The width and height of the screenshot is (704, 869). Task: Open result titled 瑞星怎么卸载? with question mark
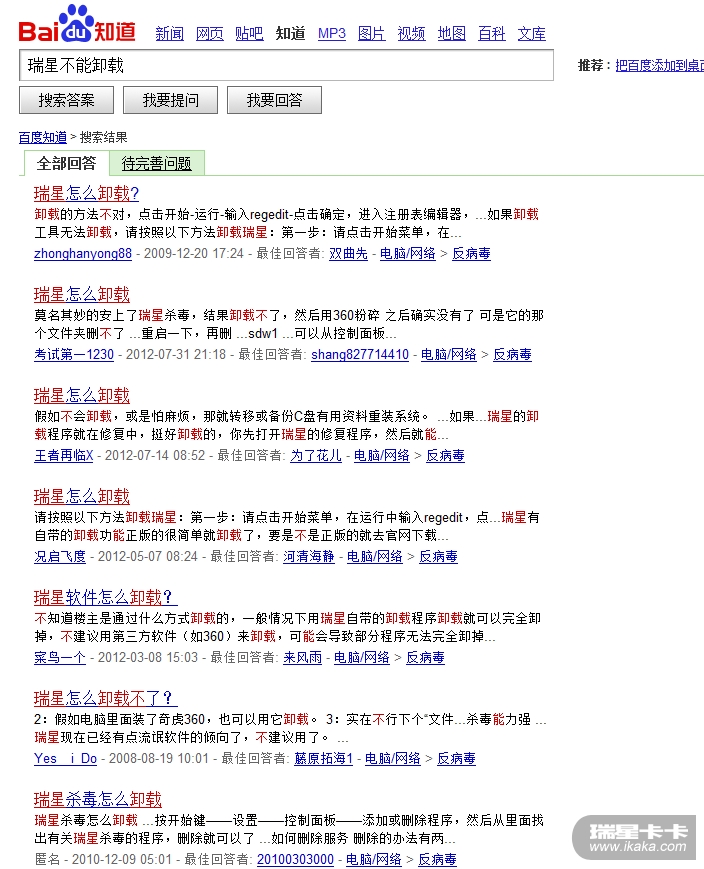click(x=86, y=193)
